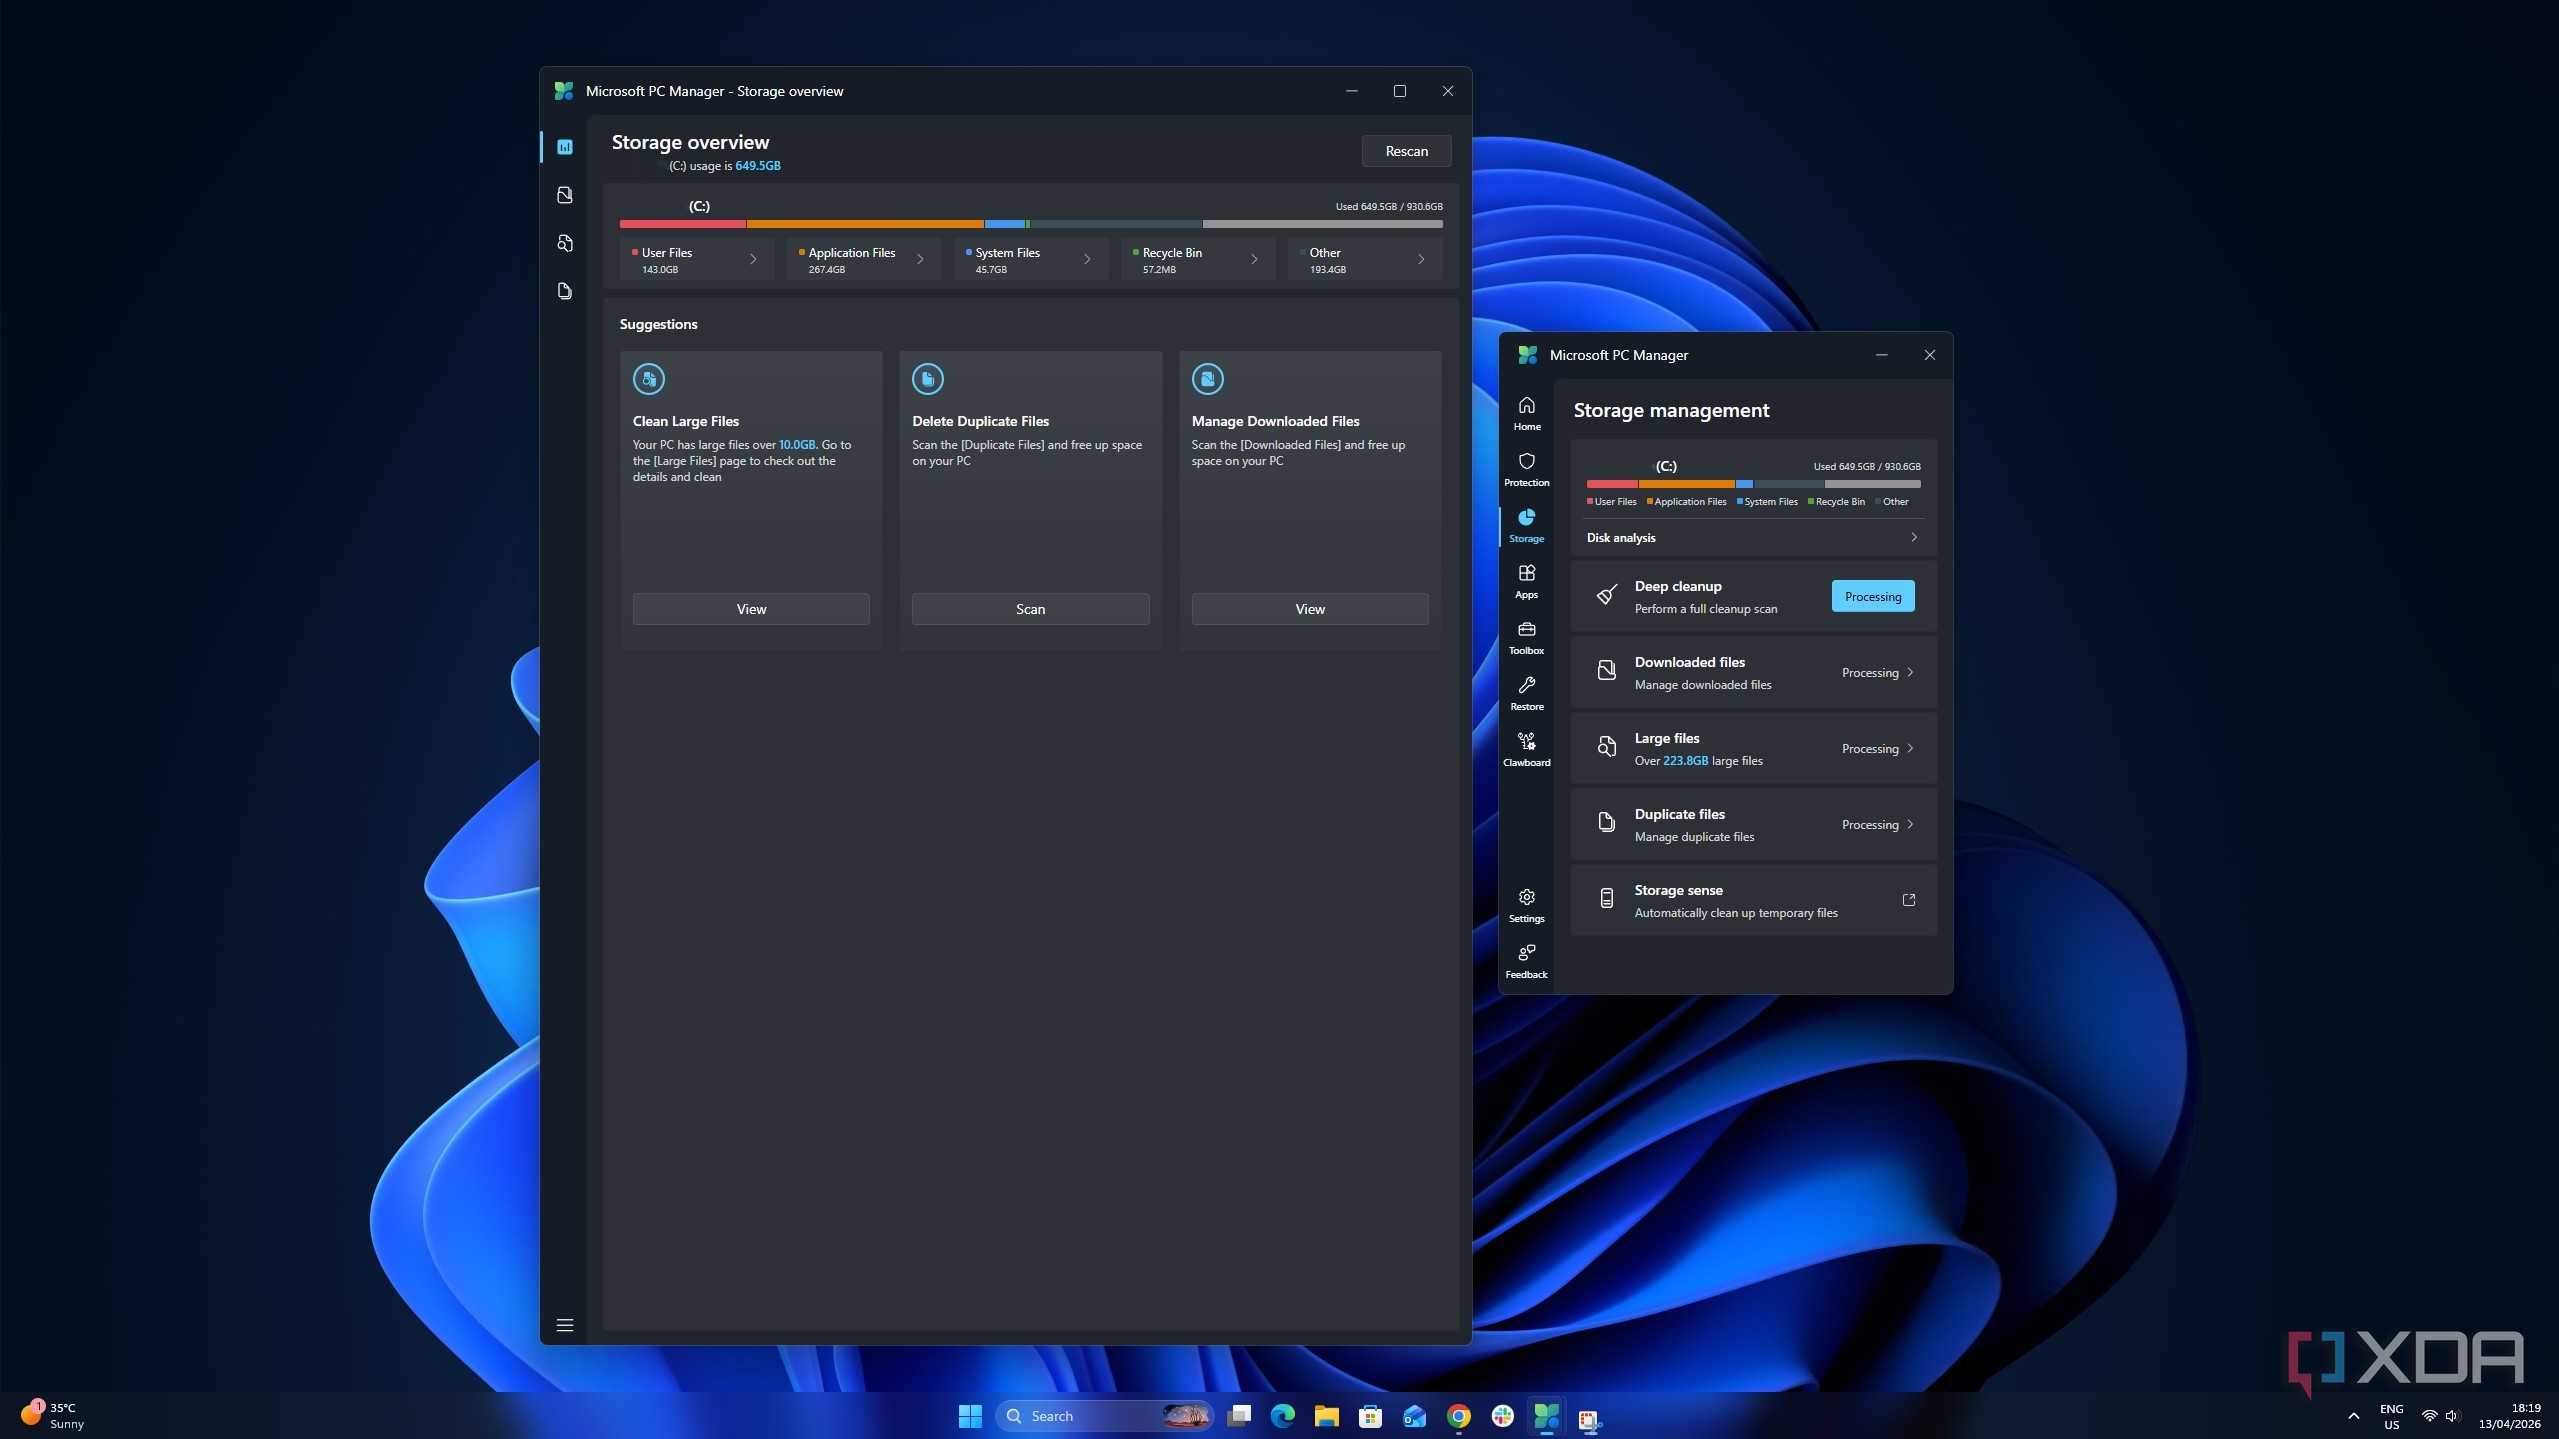
Task: Open the volume tray icon
Action: 2451,1416
